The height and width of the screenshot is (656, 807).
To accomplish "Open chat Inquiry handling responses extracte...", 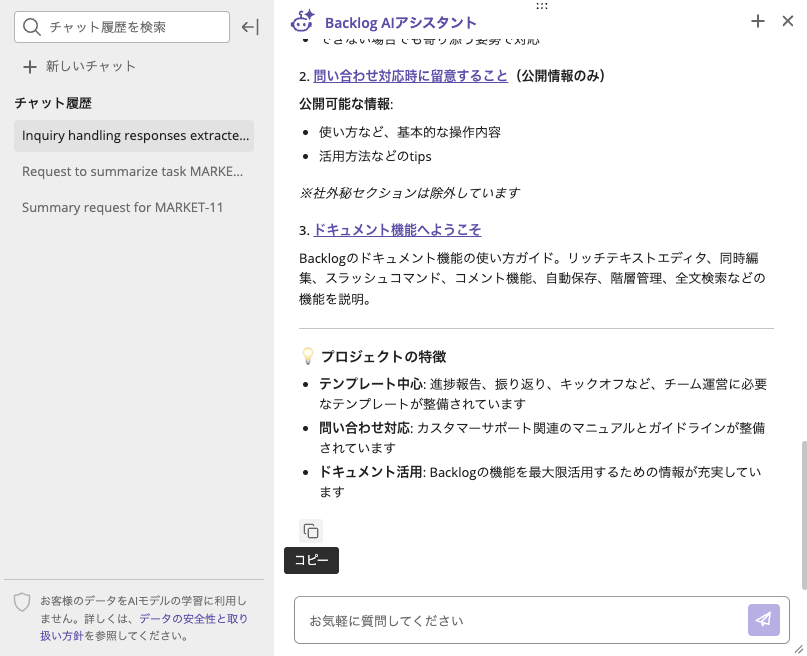I will click(x=134, y=136).
